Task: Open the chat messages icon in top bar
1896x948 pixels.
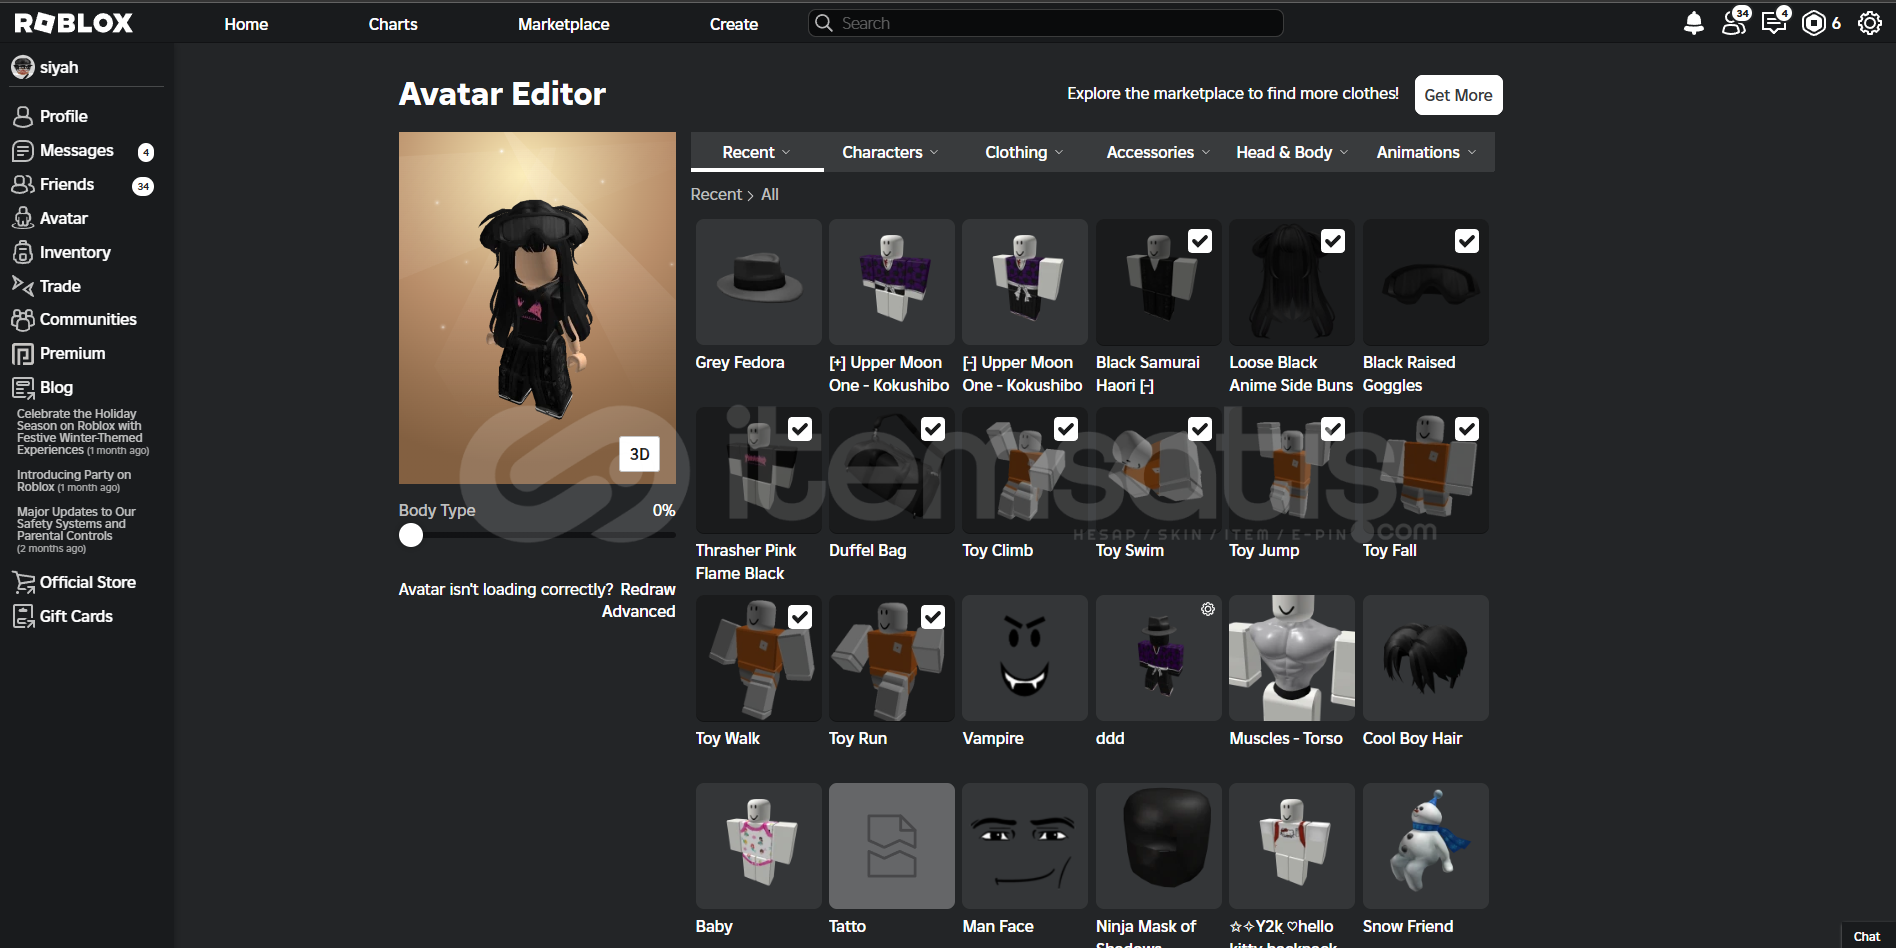Action: click(x=1774, y=23)
